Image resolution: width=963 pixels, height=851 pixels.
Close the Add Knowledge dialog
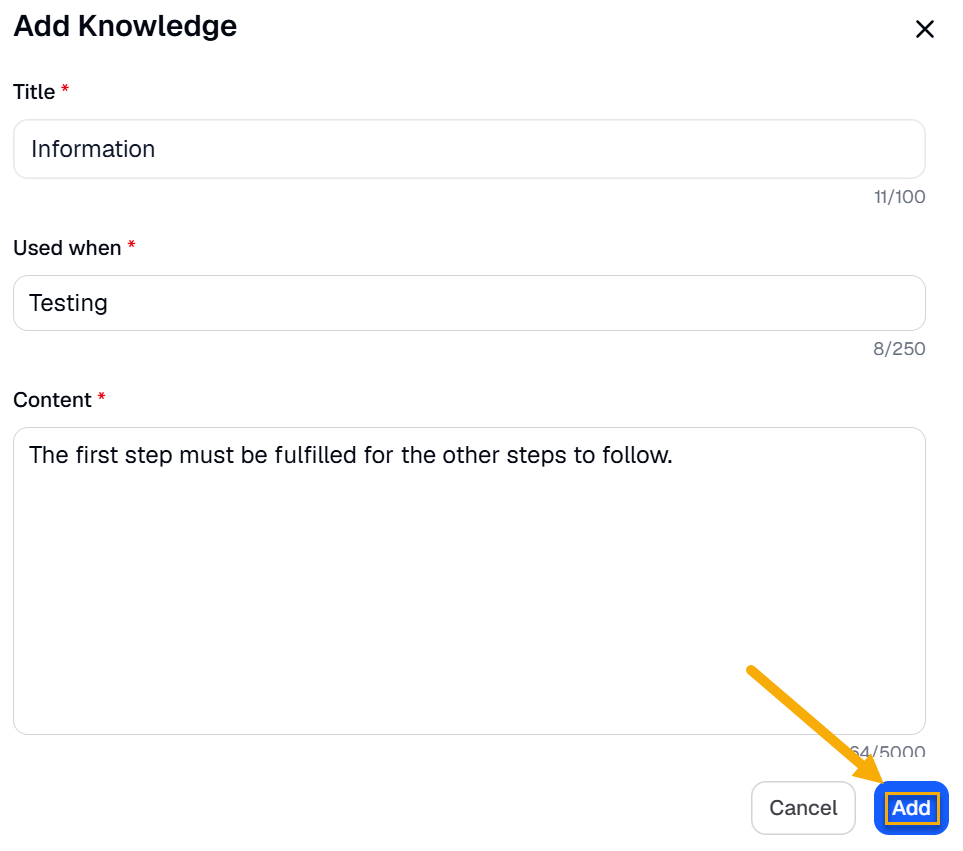point(924,29)
